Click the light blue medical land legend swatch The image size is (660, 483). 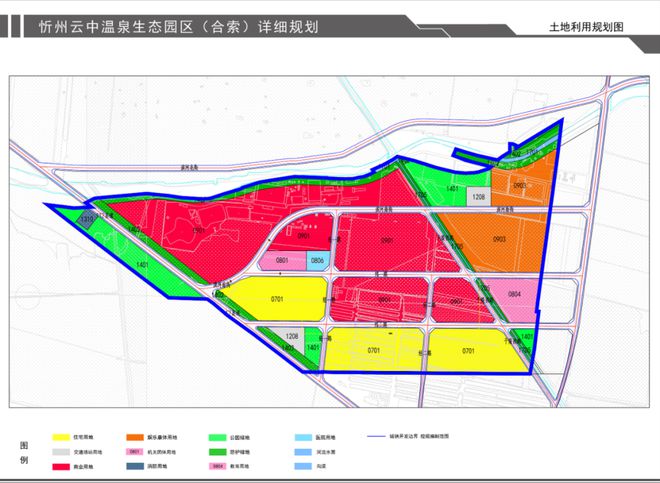coord(302,438)
